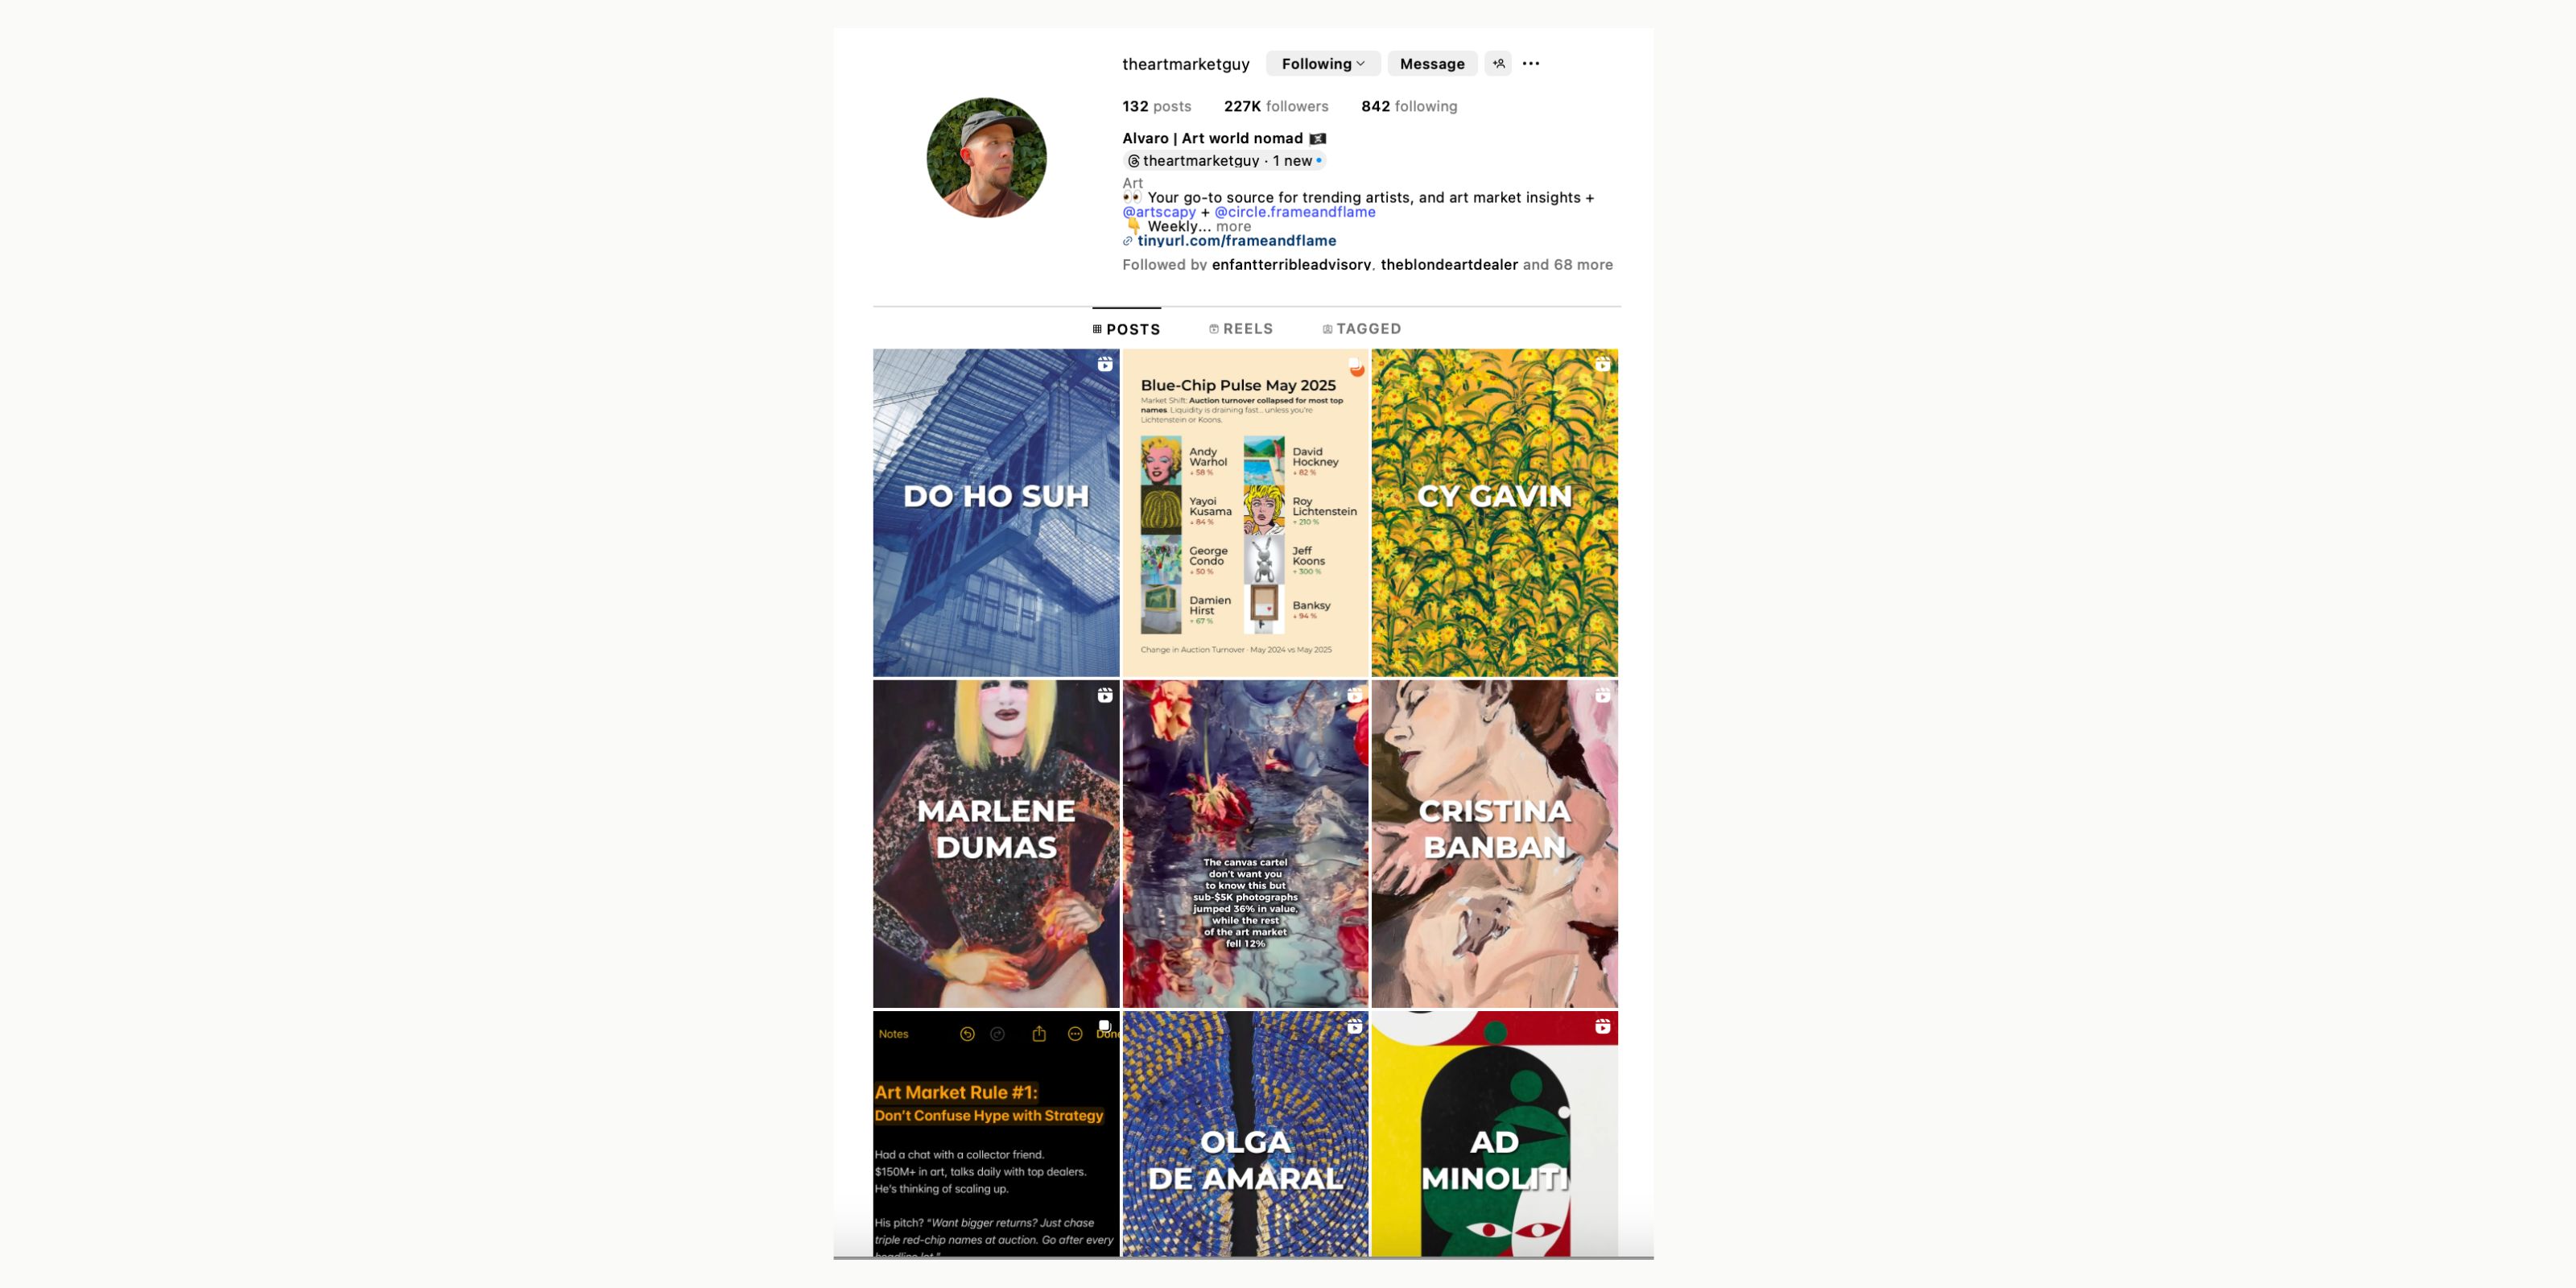Click the add similar accounts person icon

point(1497,64)
